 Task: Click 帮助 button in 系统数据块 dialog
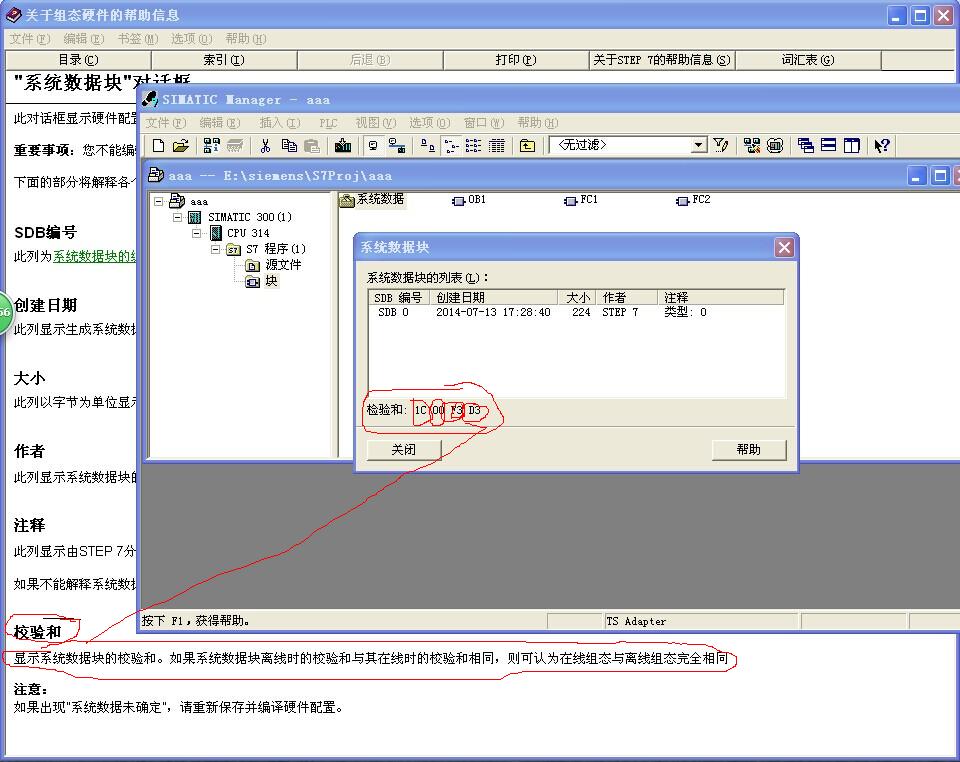(749, 450)
